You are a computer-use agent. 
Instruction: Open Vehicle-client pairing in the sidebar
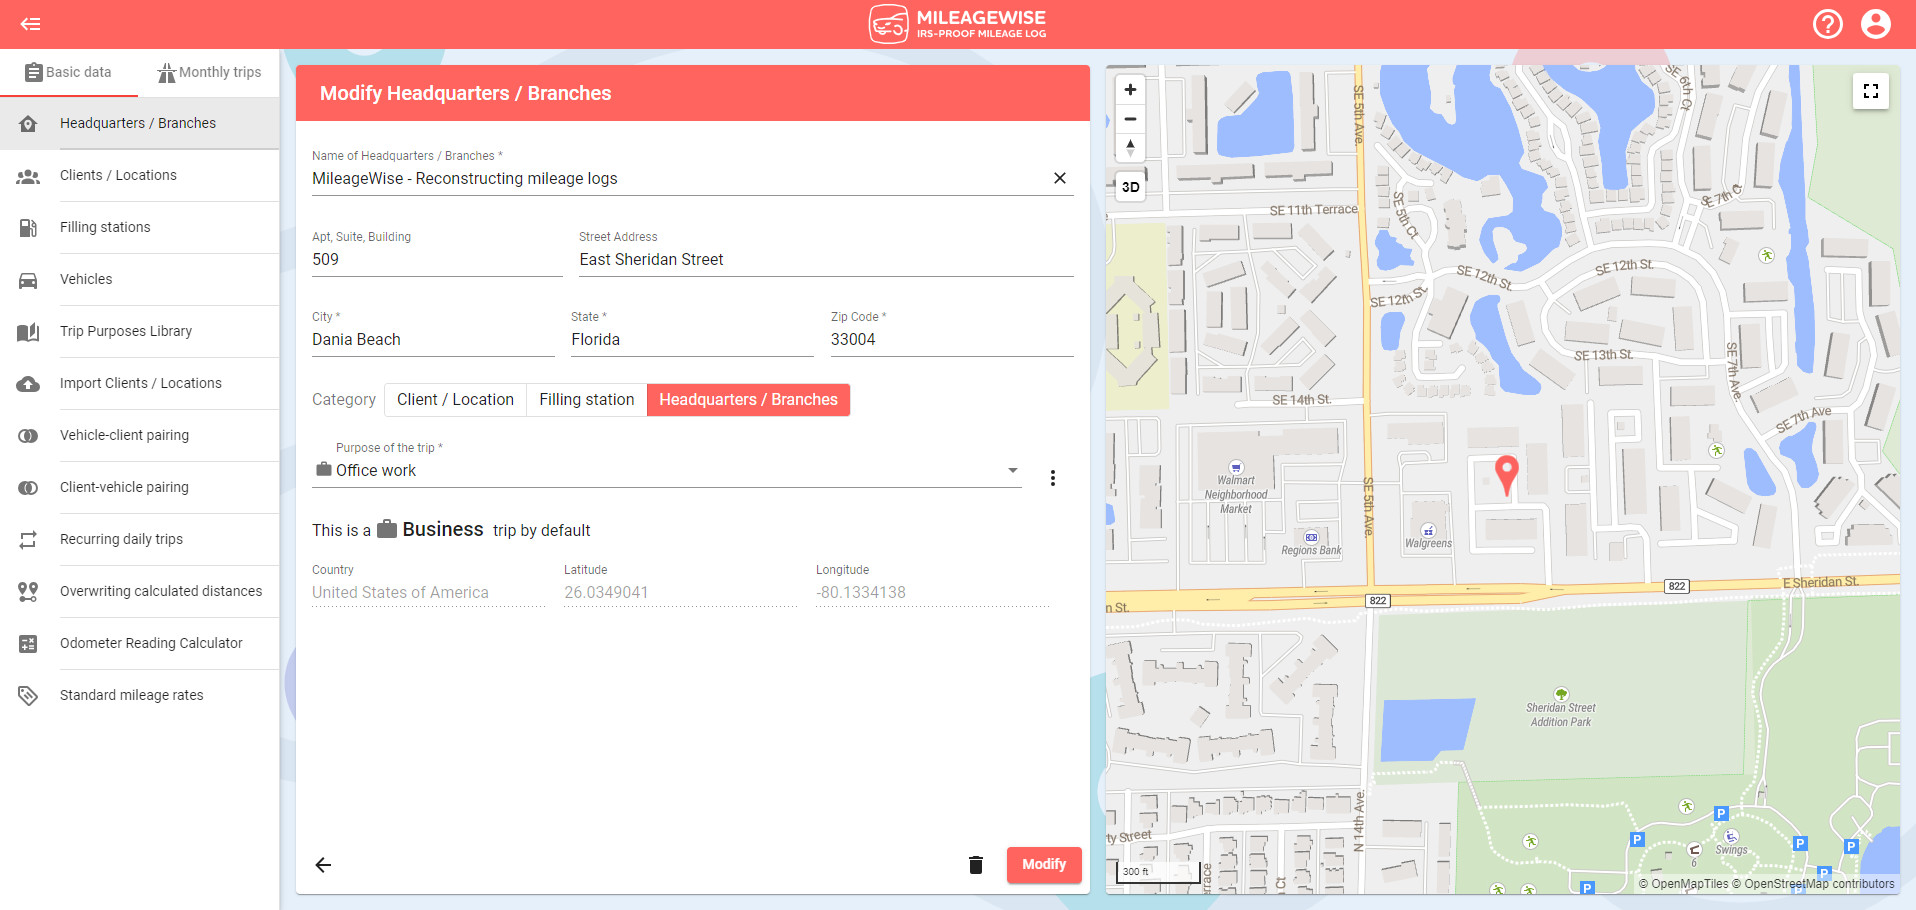click(139, 436)
